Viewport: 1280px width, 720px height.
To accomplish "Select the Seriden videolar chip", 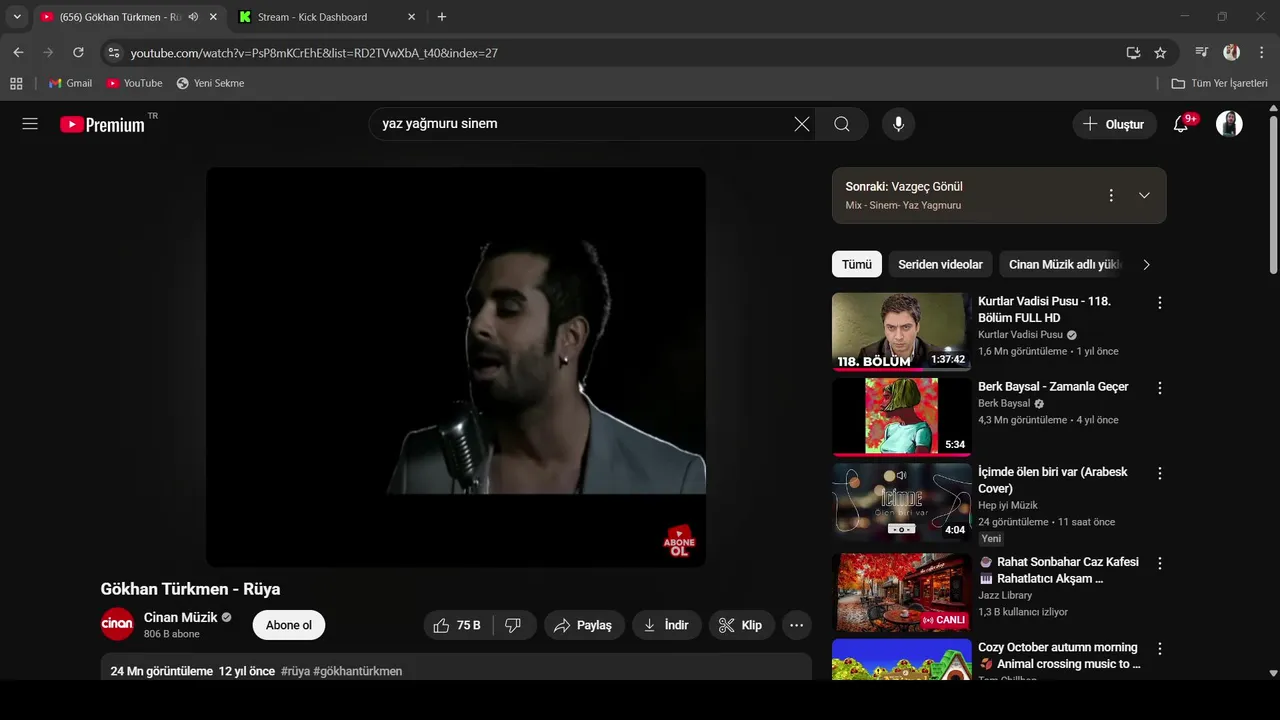I will 940,264.
